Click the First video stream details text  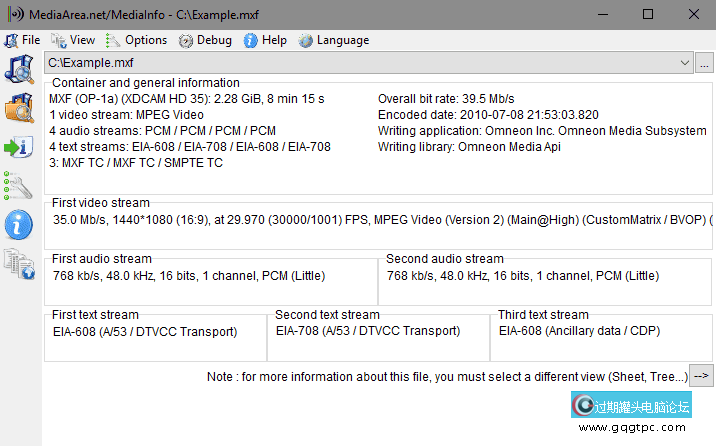click(383, 220)
